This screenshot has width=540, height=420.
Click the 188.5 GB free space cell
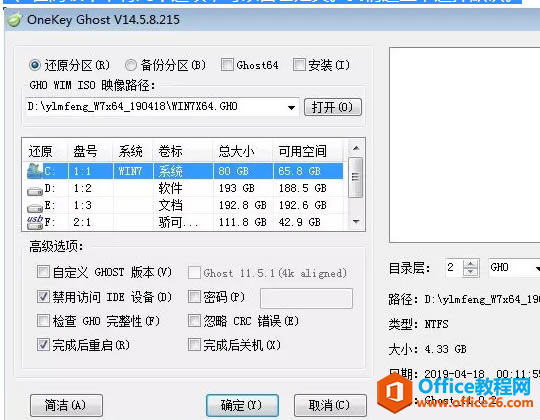(302, 188)
